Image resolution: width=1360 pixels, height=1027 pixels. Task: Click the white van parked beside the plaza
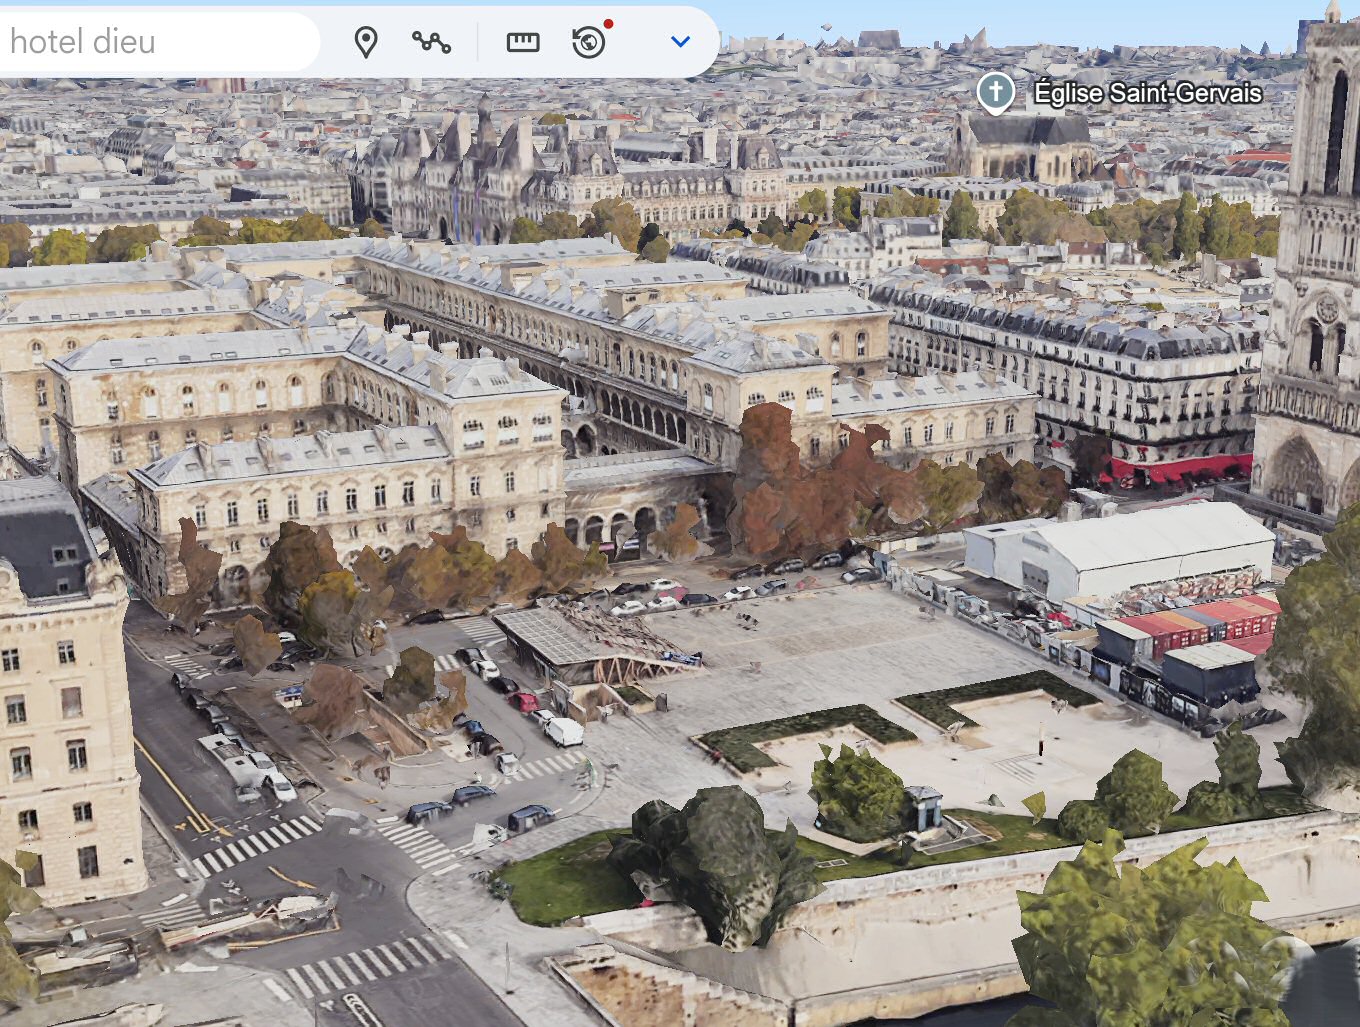pos(564,731)
